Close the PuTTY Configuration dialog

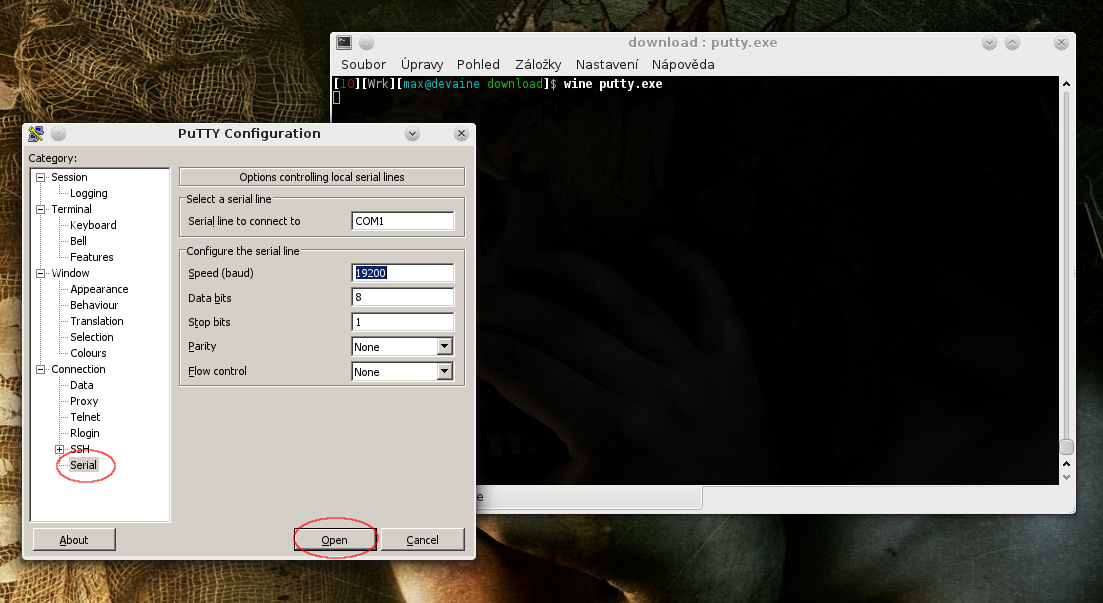click(461, 134)
